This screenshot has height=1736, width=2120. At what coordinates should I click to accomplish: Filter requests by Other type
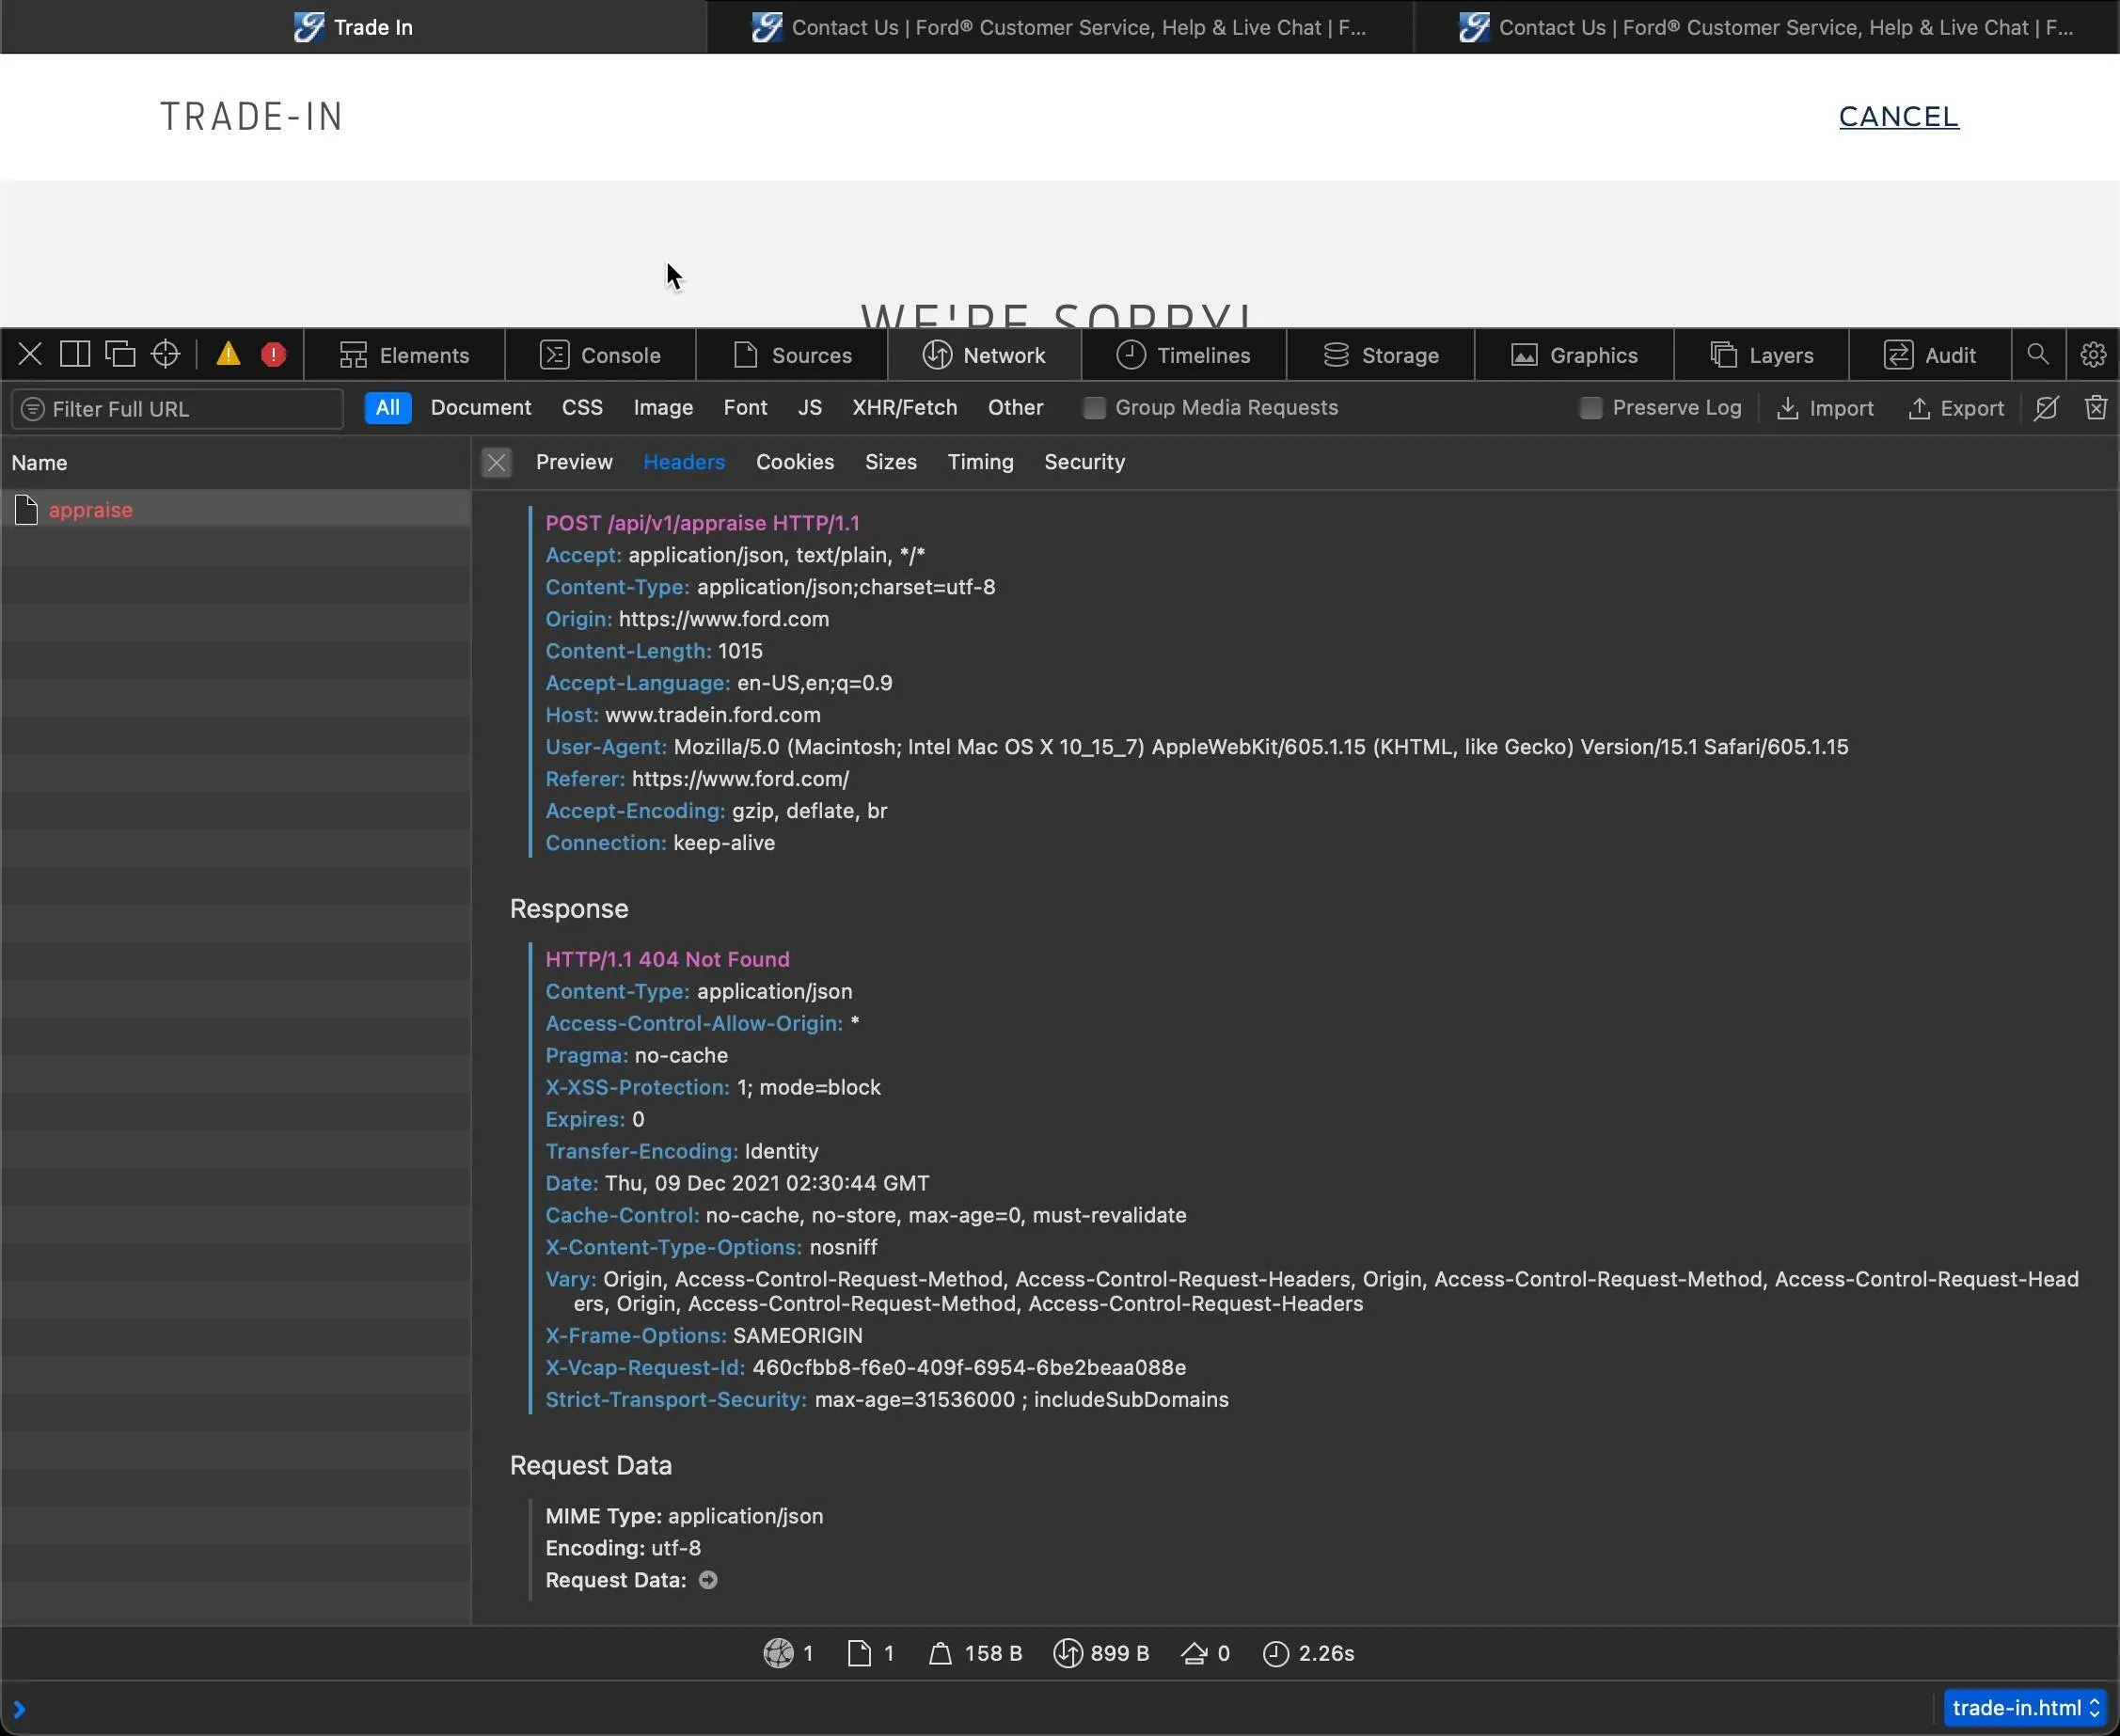[x=1015, y=408]
